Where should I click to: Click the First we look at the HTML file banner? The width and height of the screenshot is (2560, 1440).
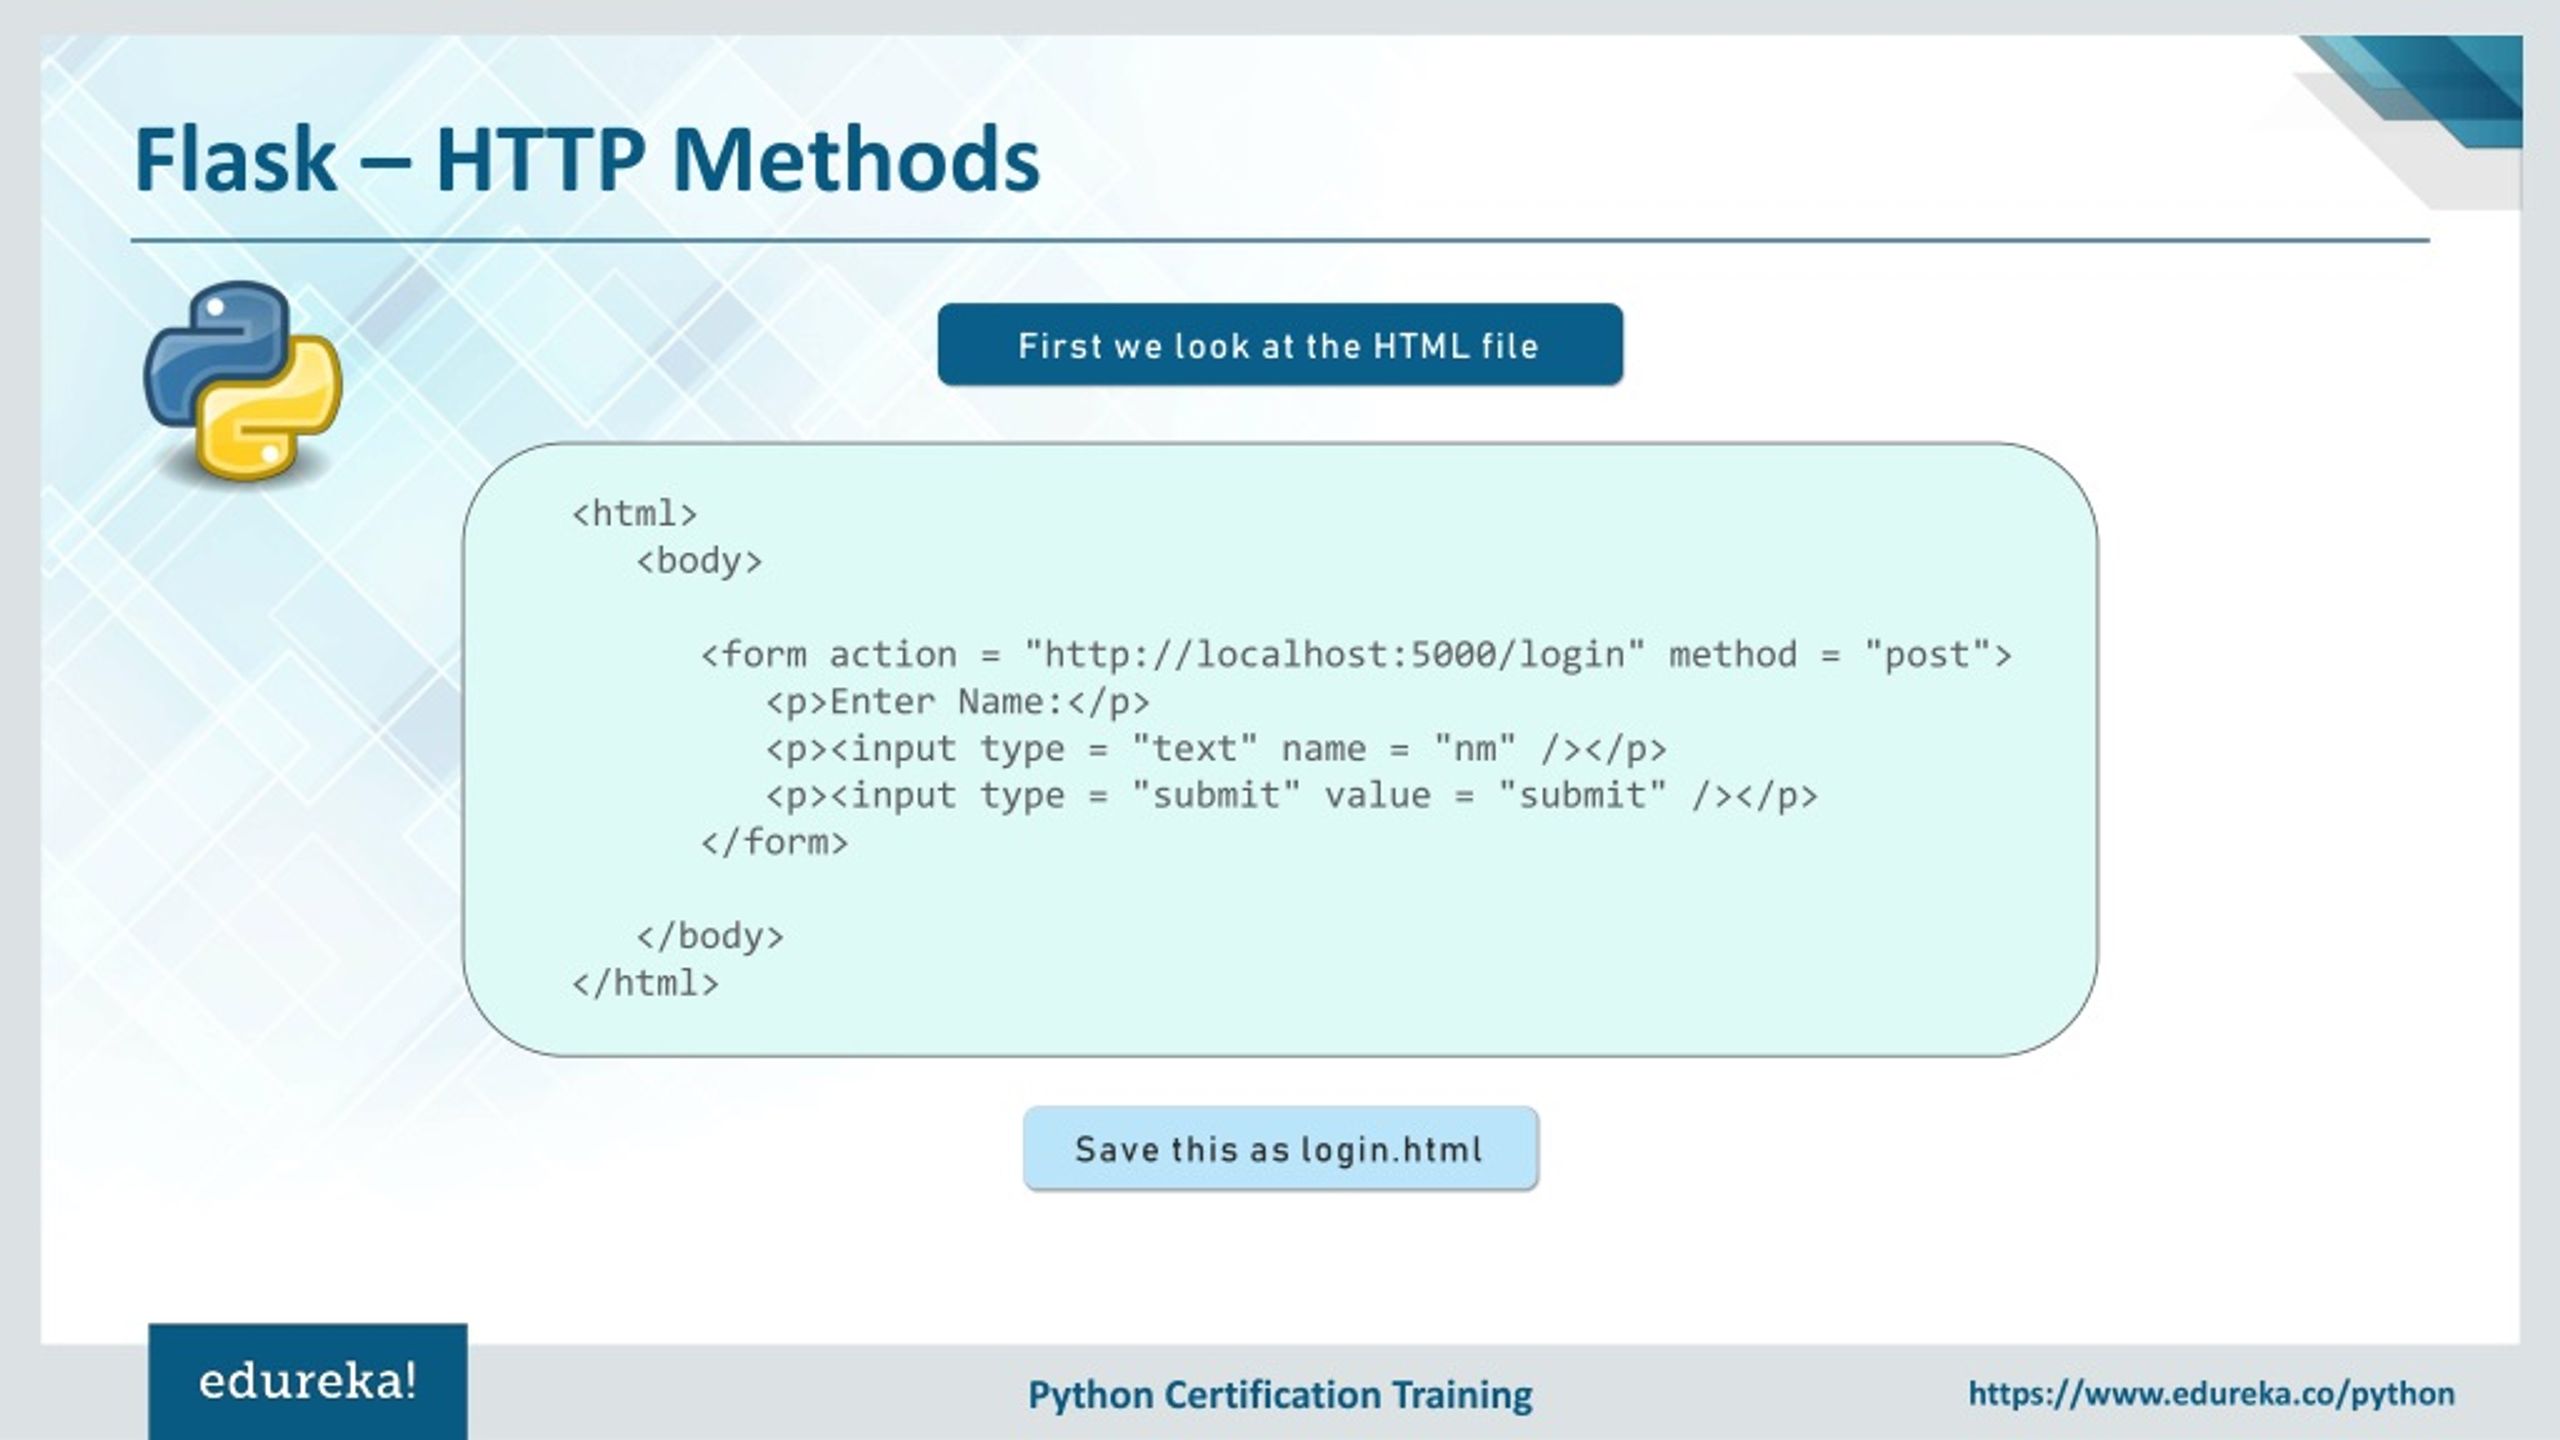pos(1278,346)
